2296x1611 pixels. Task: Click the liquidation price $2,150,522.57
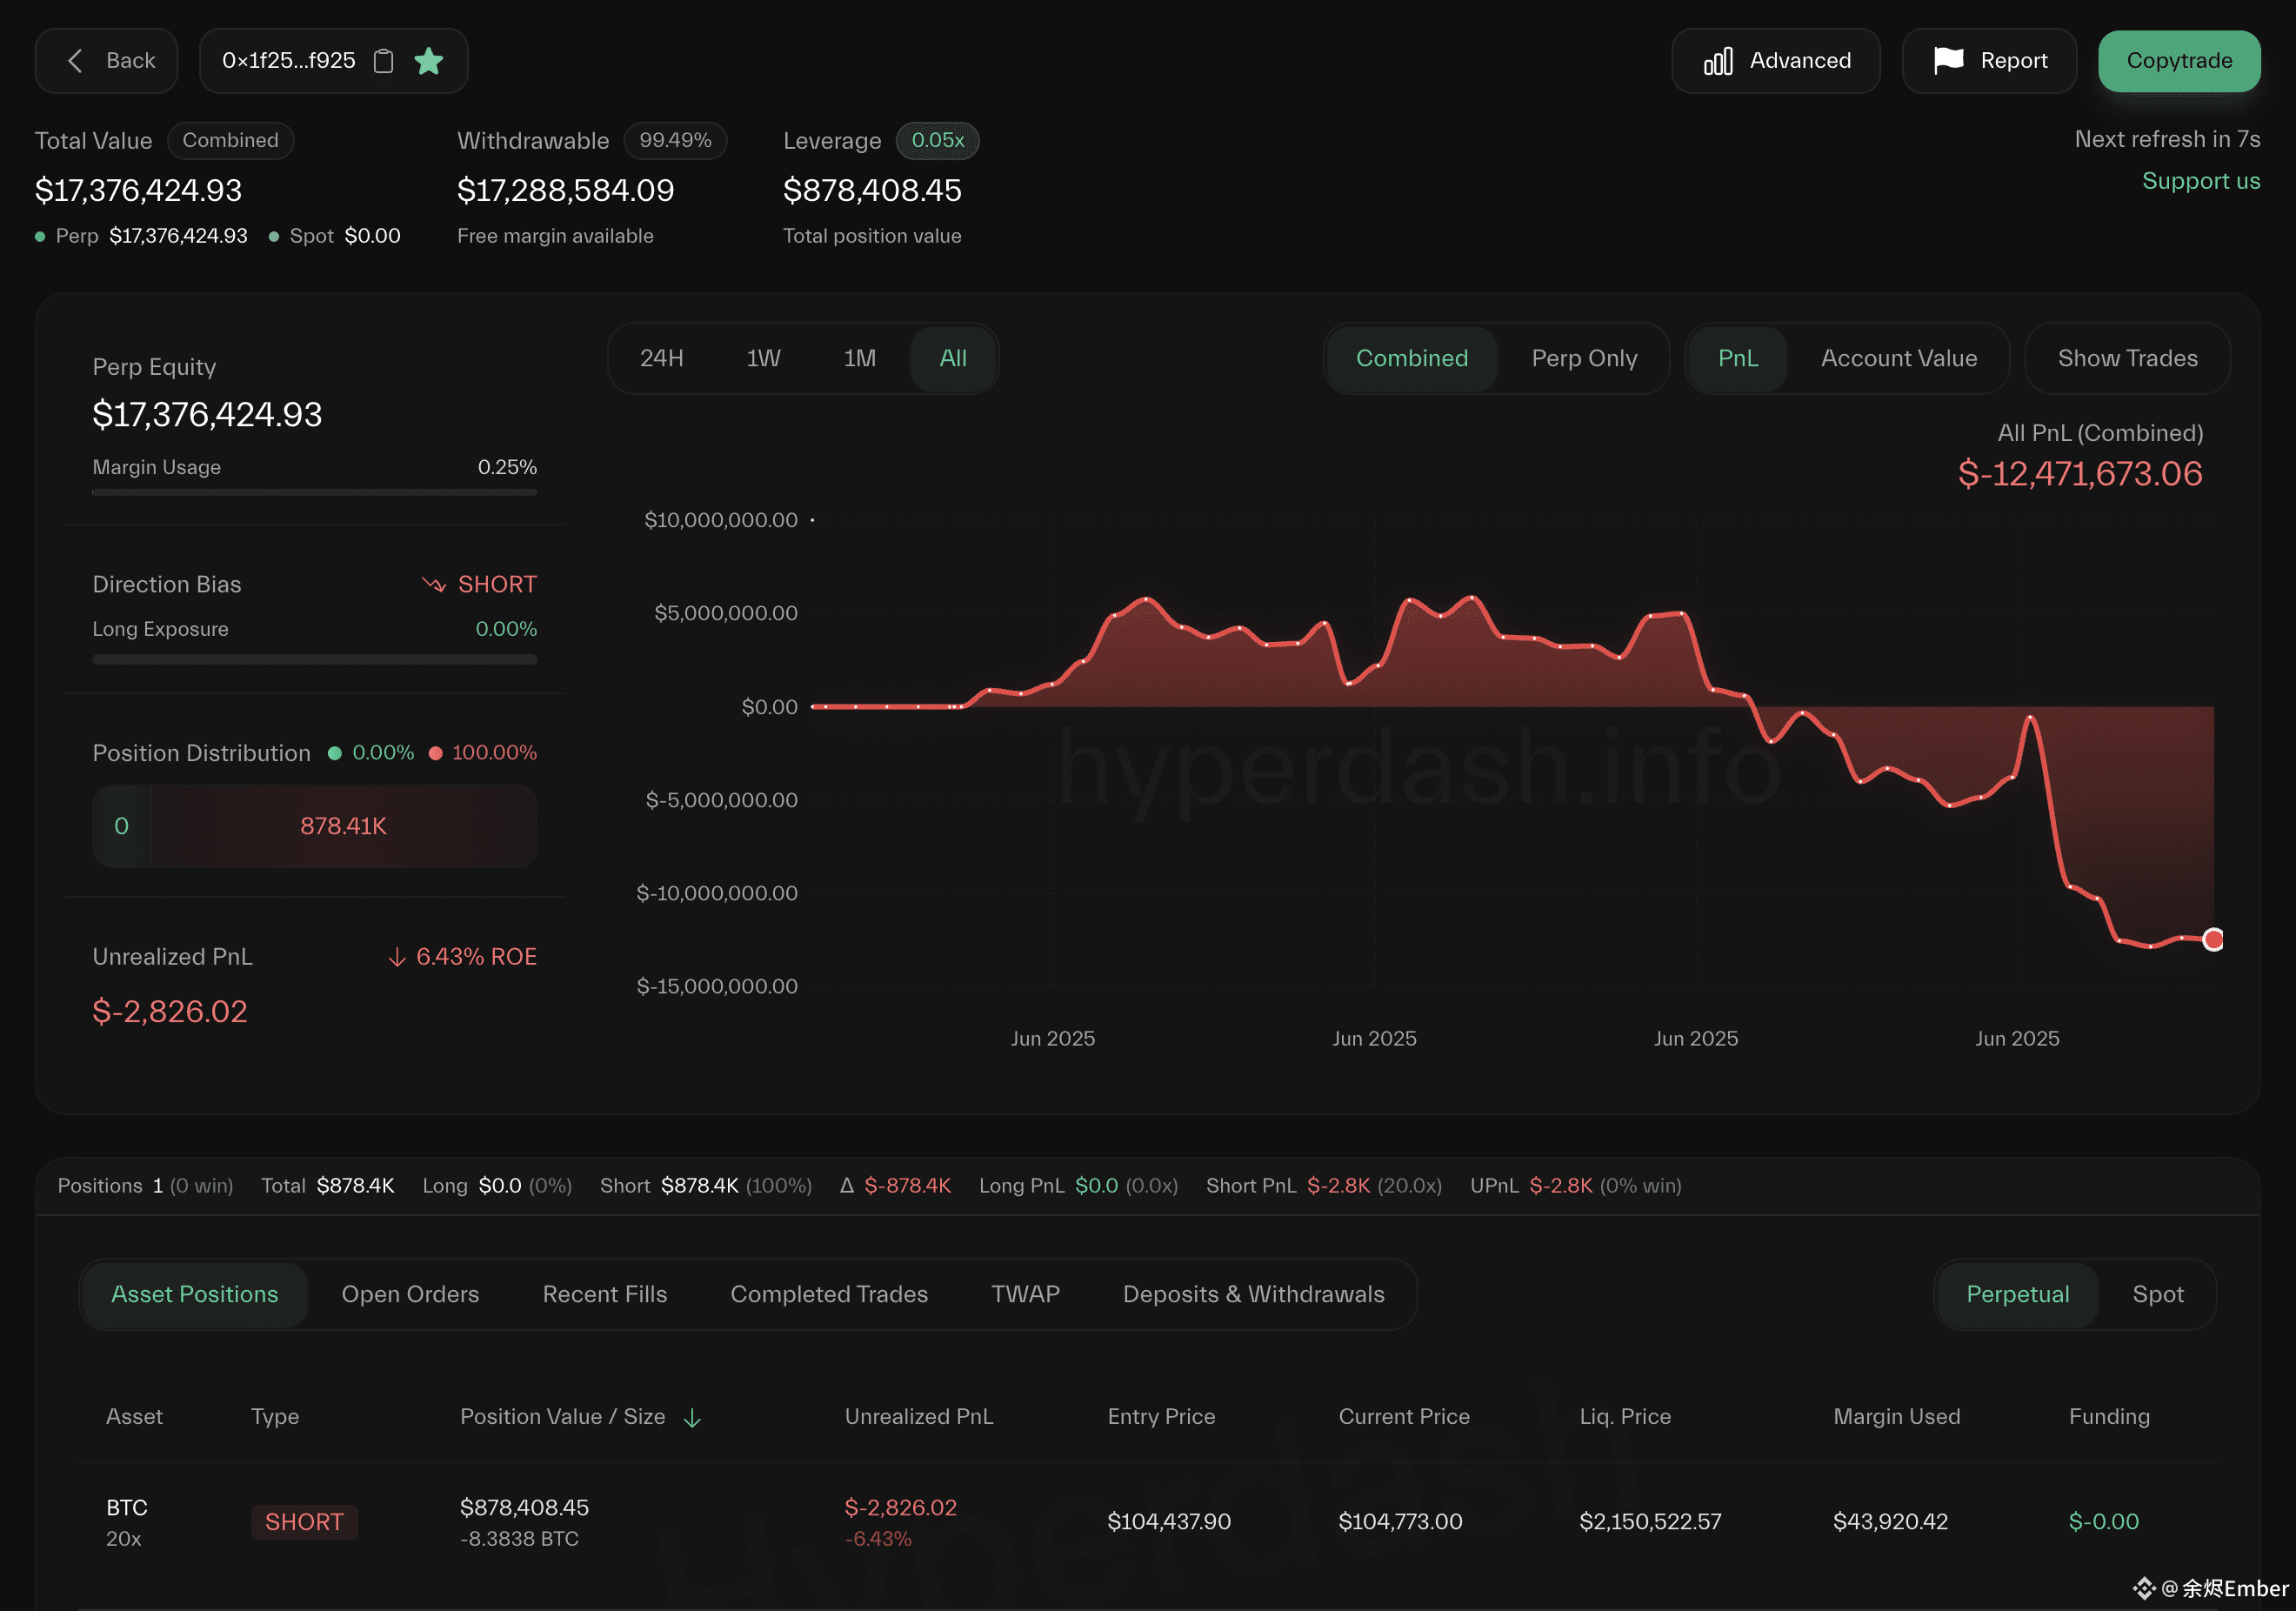(x=1649, y=1521)
